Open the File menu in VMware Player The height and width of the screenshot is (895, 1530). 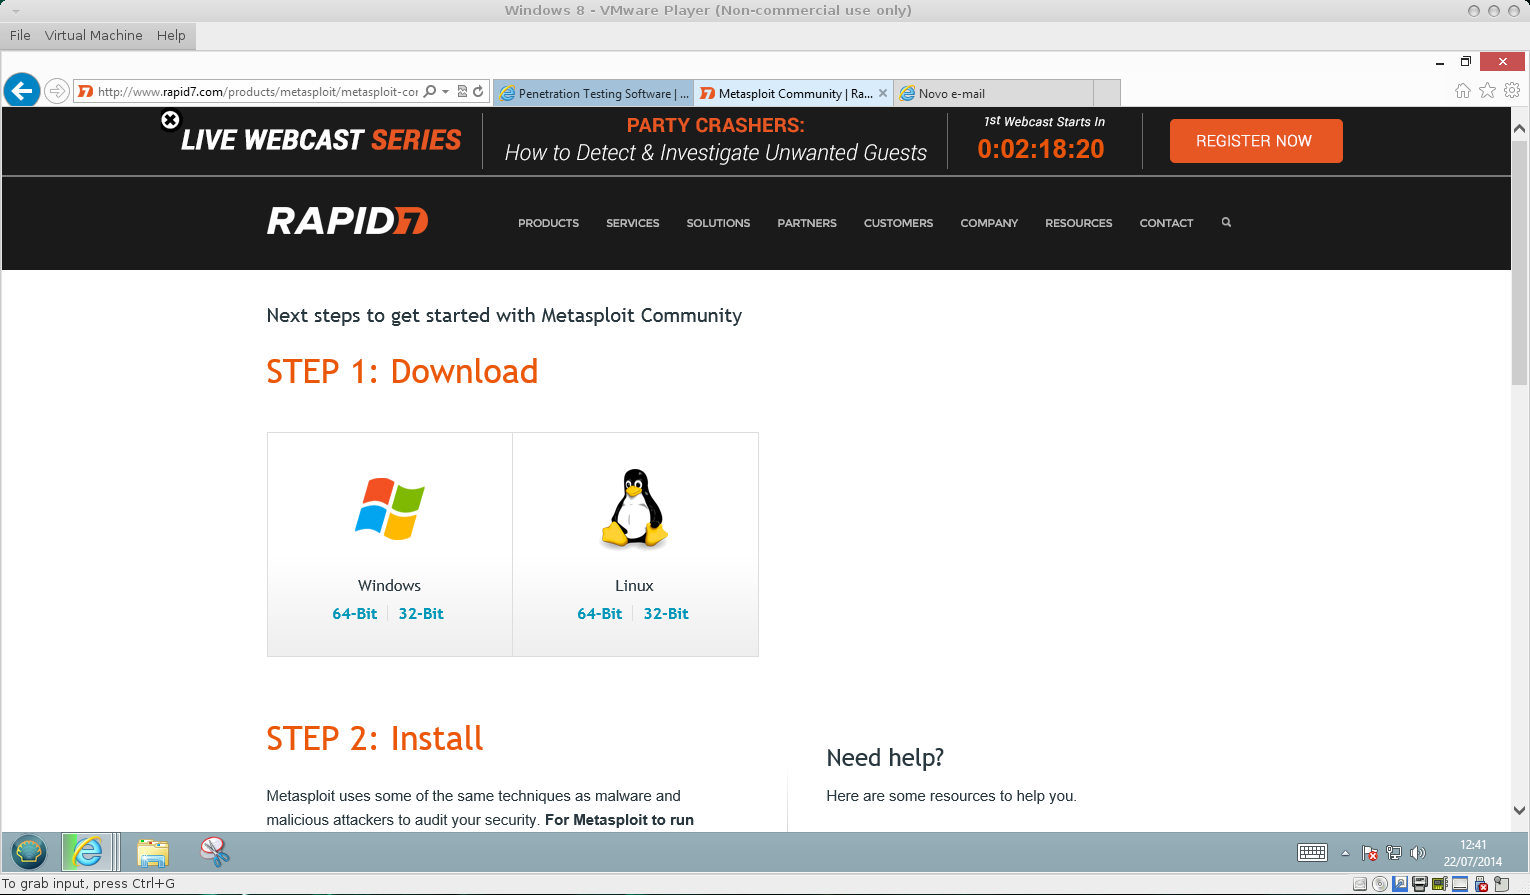pos(20,35)
